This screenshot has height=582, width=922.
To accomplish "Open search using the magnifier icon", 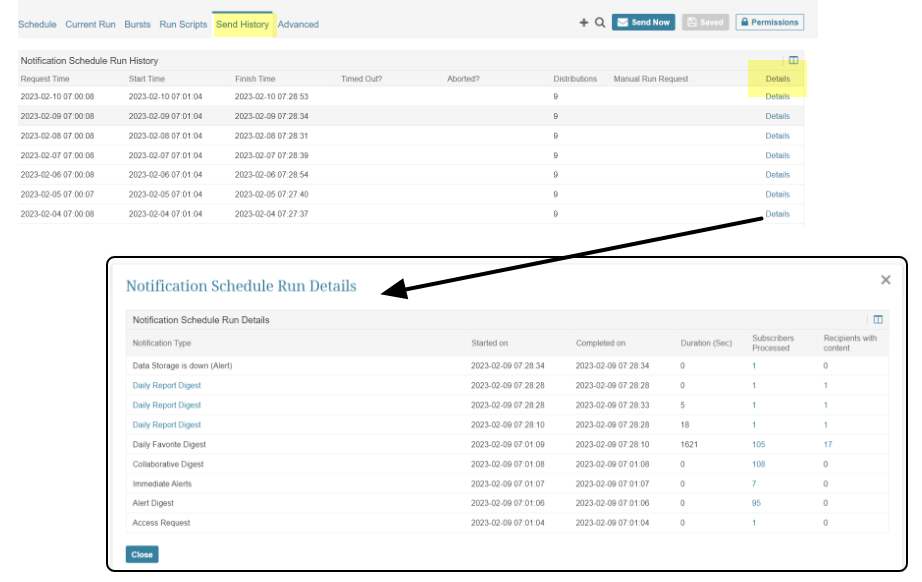I will (x=600, y=20).
